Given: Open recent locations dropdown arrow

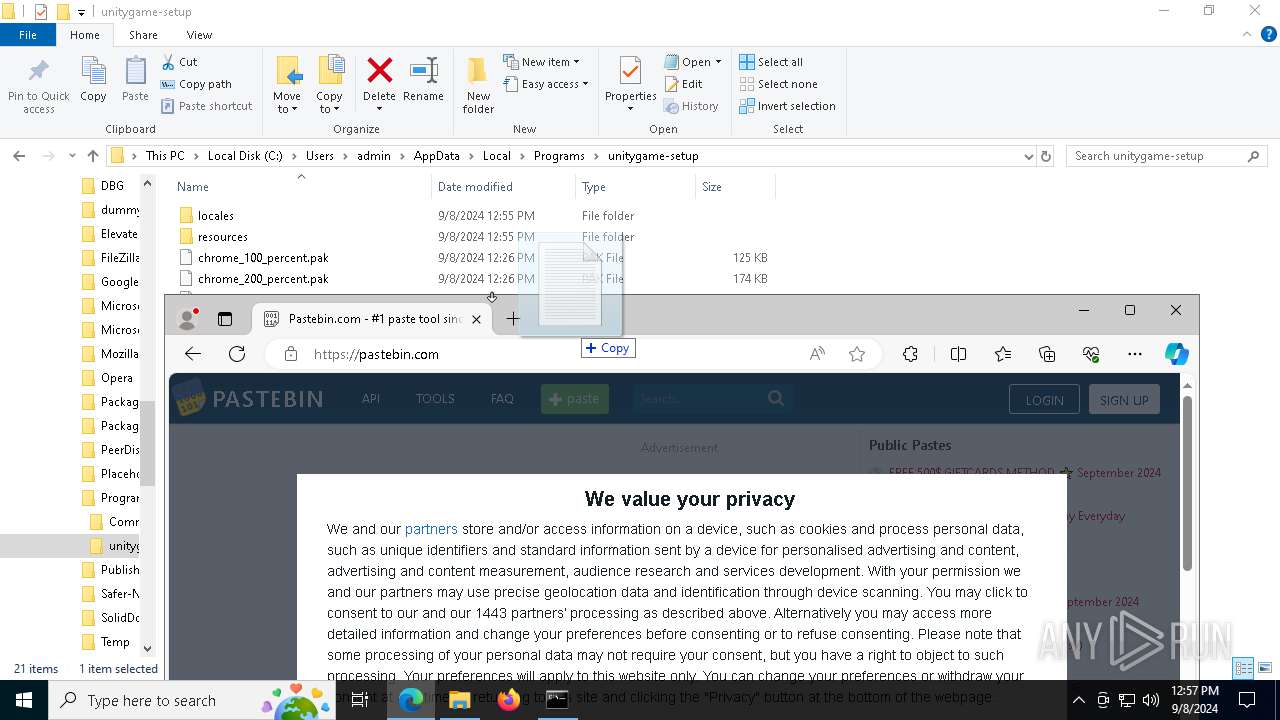Looking at the screenshot, I should (72, 156).
